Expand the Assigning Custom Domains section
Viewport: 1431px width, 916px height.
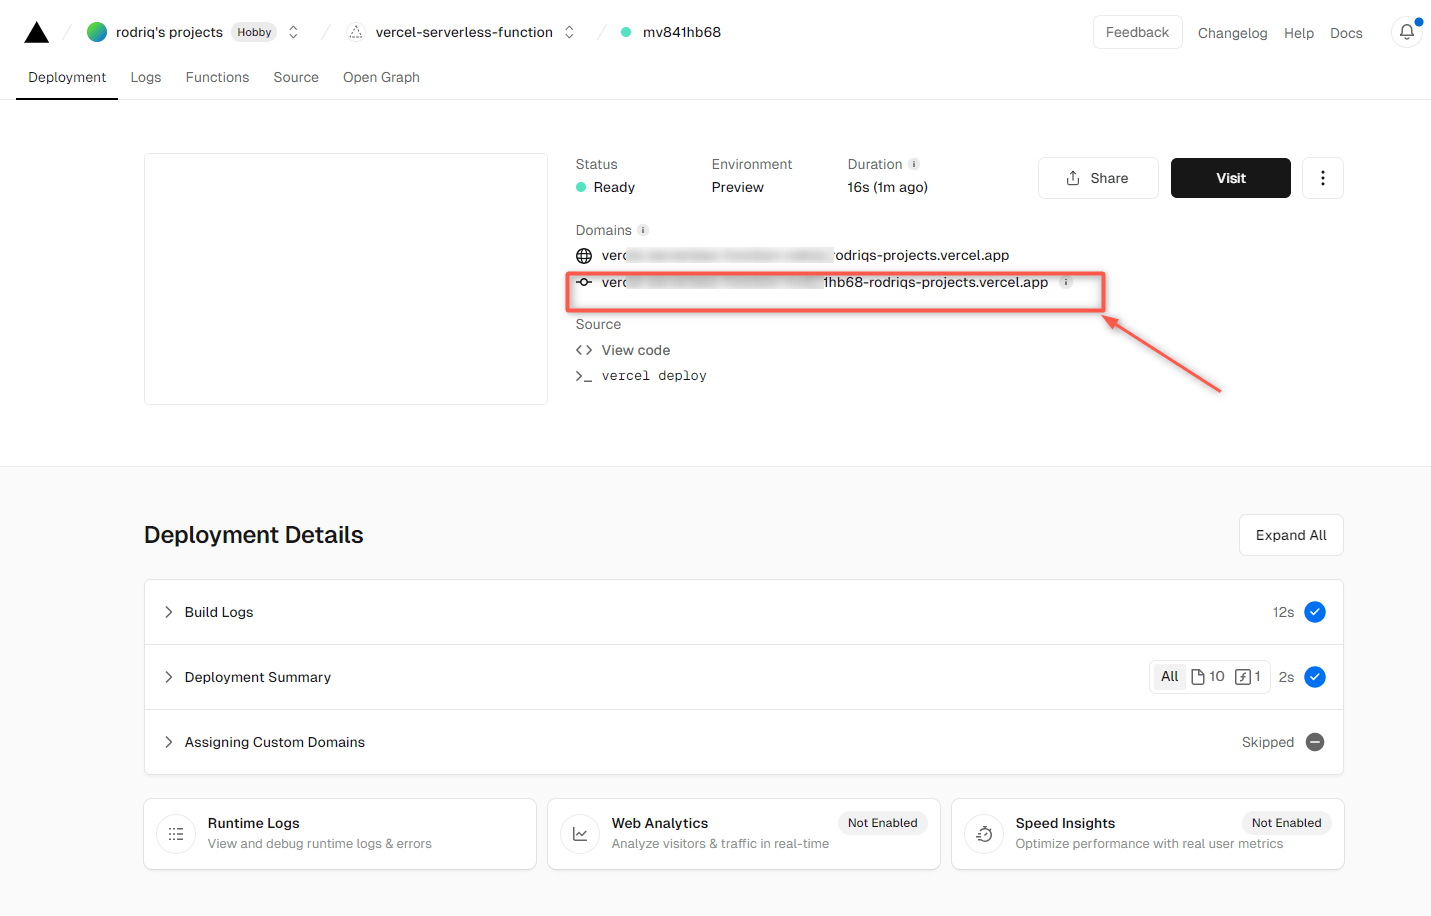pyautogui.click(x=274, y=742)
